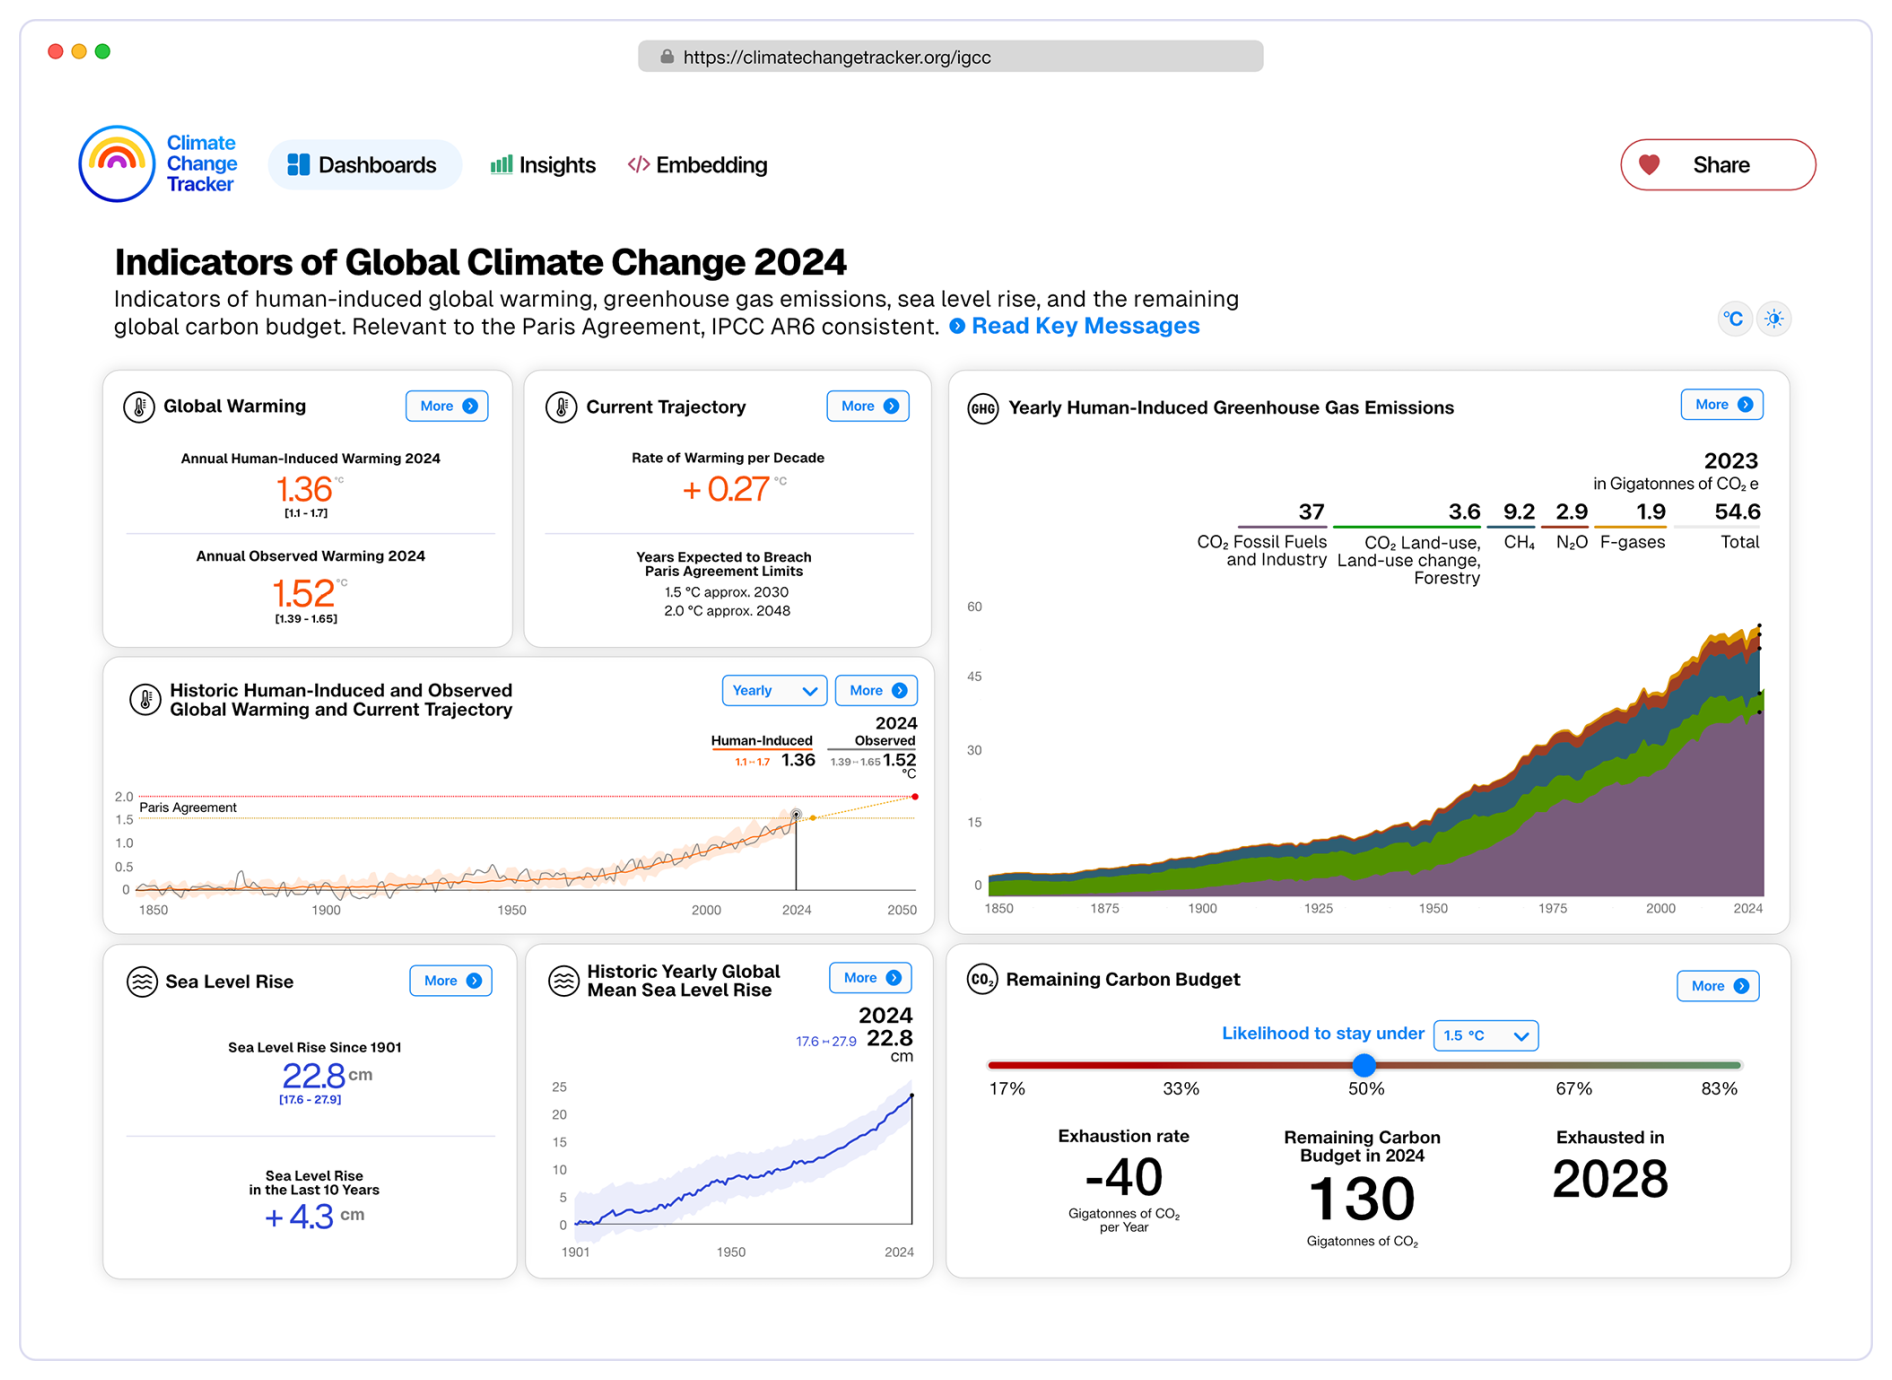
Task: Click the browser URL address bar
Action: tap(950, 57)
